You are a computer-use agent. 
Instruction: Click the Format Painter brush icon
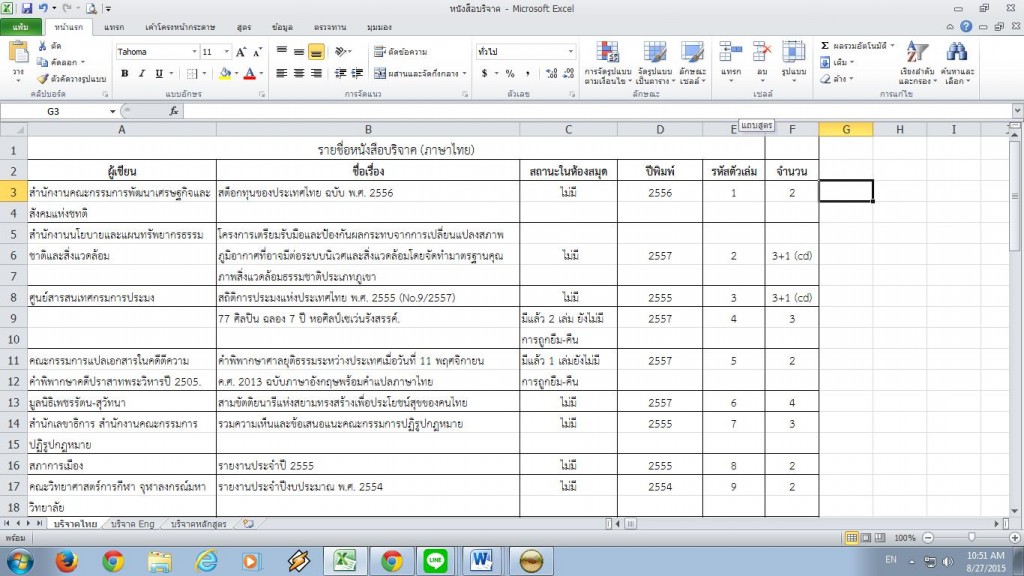click(42, 78)
